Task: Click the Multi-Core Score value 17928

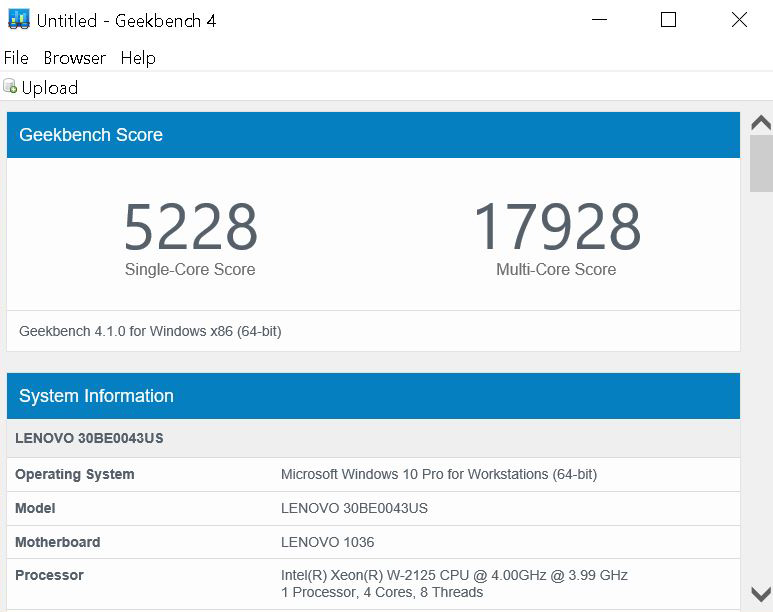Action: 557,226
